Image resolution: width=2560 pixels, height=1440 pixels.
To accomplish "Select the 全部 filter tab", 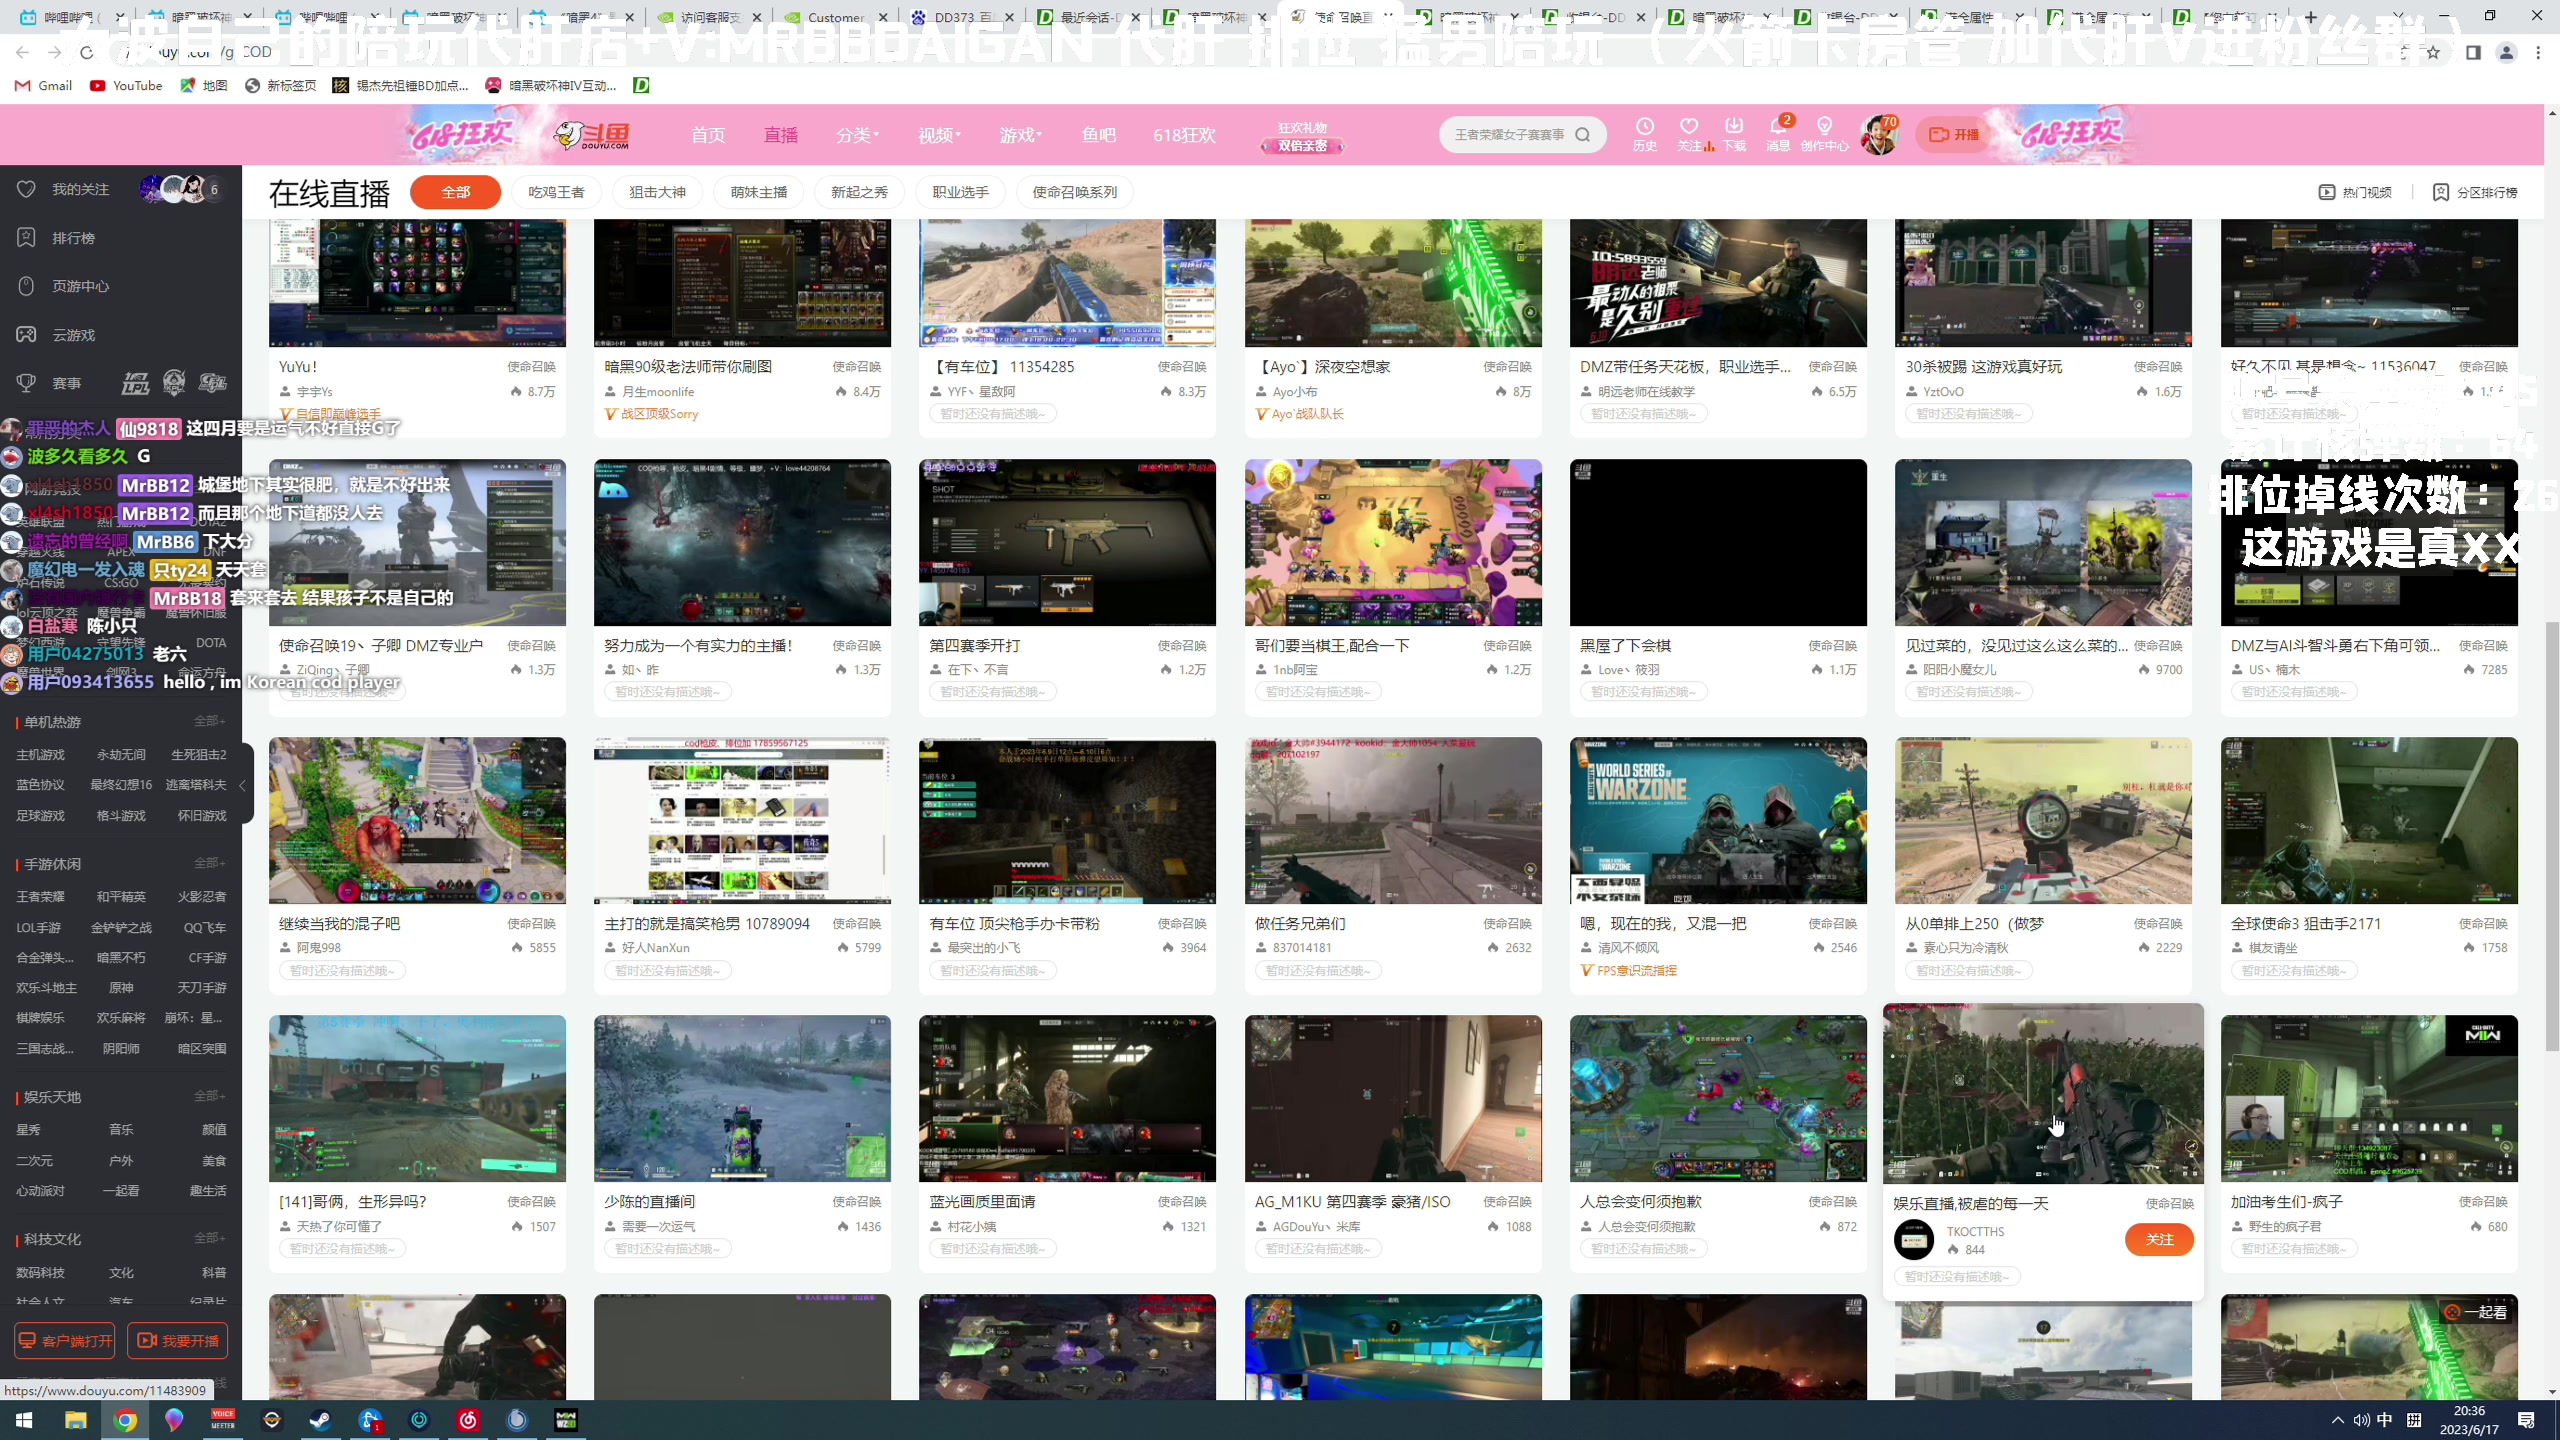I will [456, 192].
